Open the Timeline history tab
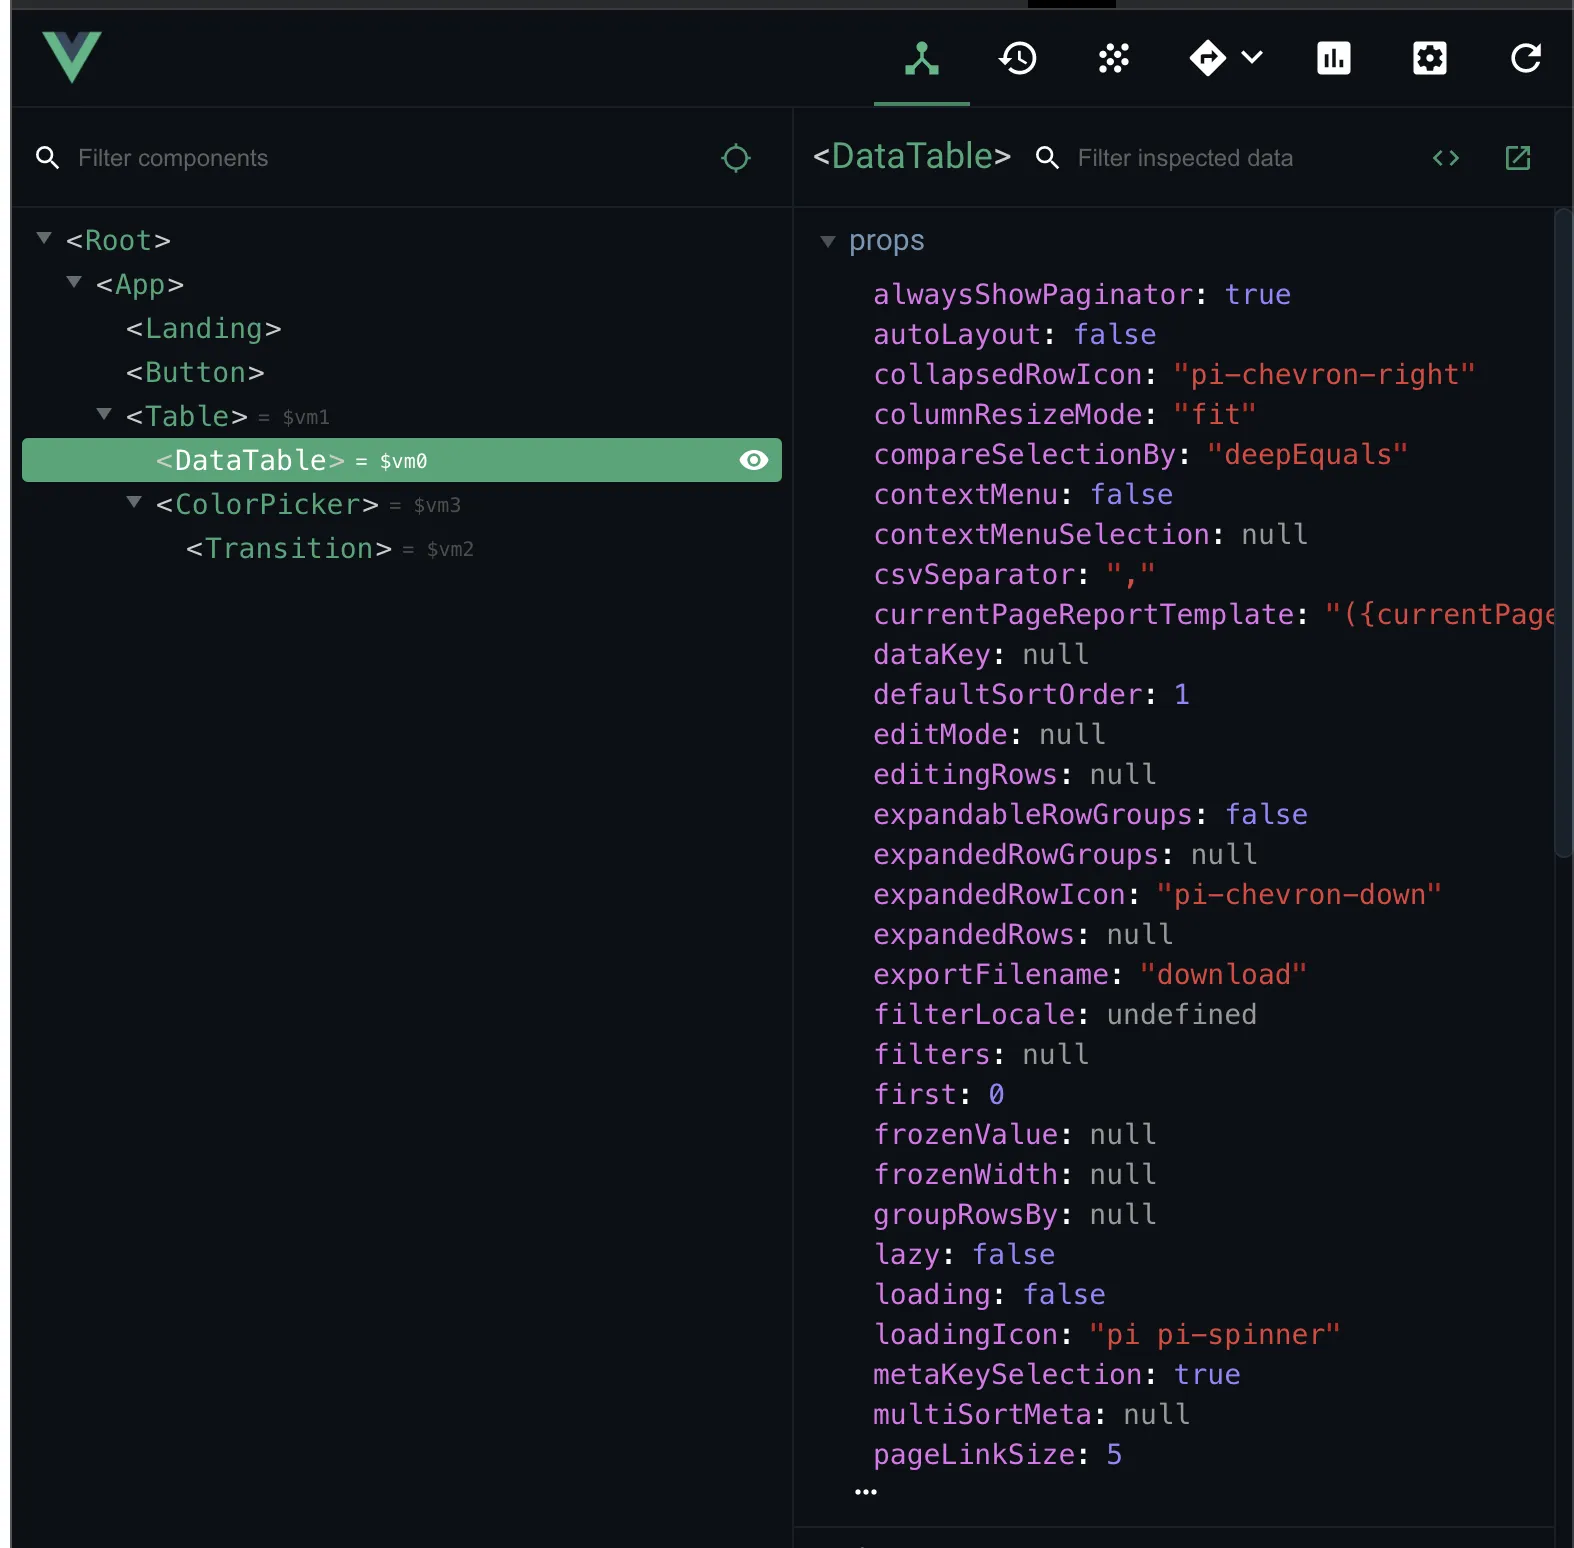This screenshot has height=1548, width=1574. [x=1017, y=59]
